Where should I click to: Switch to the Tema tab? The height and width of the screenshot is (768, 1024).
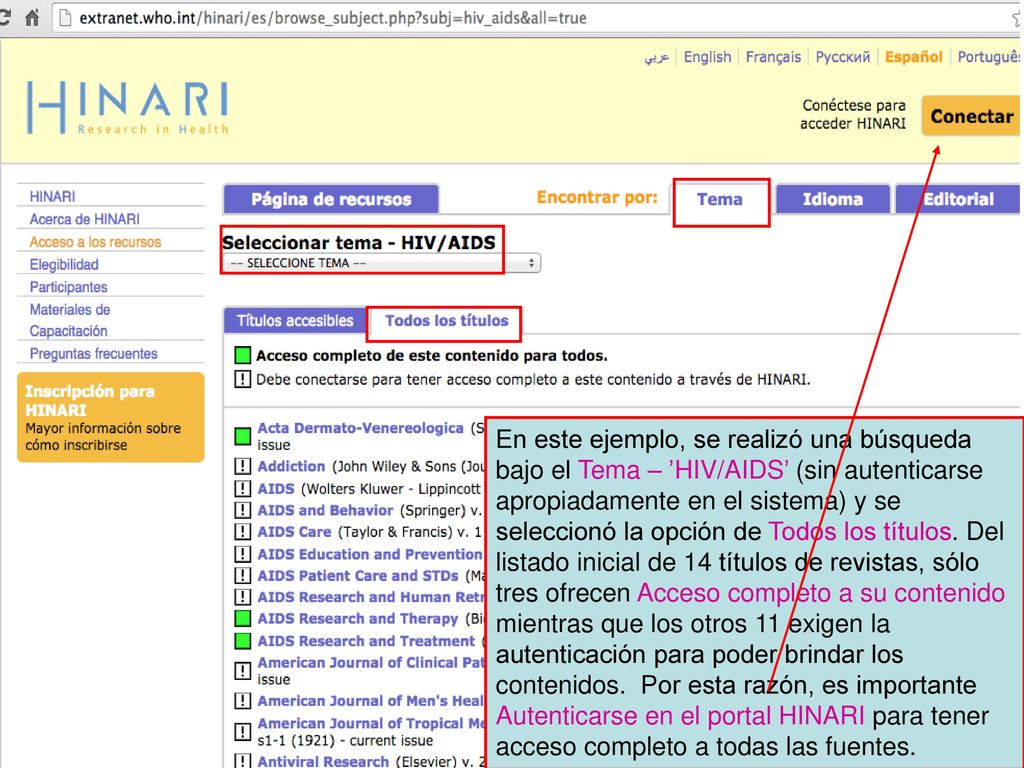click(720, 199)
